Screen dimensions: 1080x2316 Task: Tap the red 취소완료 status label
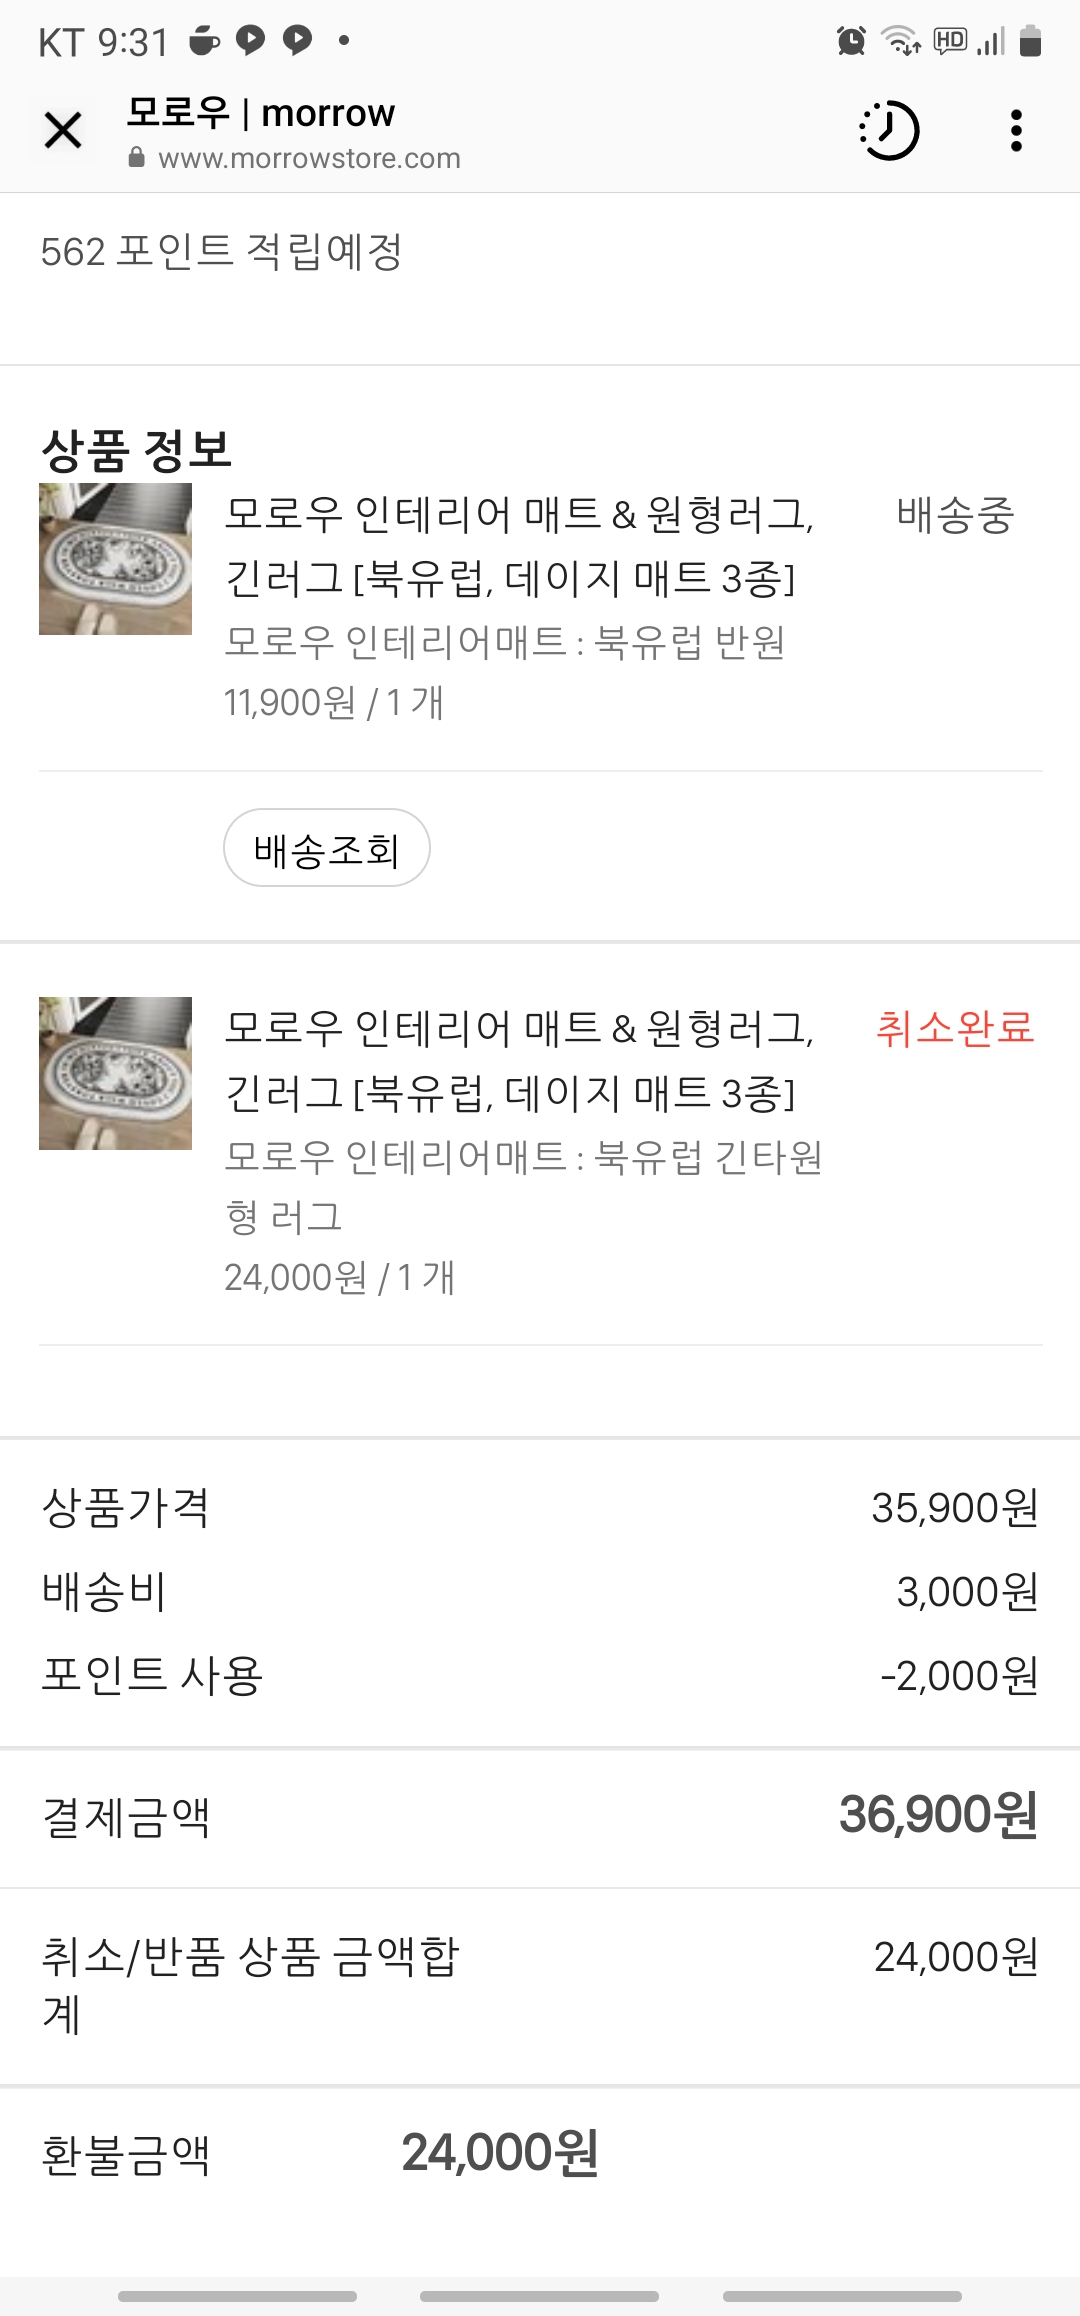pos(955,1028)
